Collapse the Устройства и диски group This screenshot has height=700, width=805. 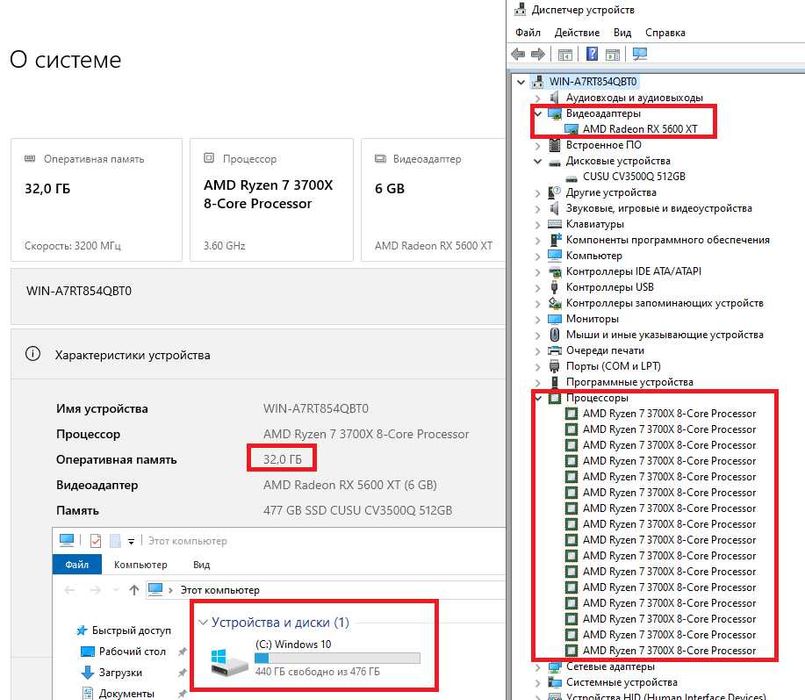point(203,622)
